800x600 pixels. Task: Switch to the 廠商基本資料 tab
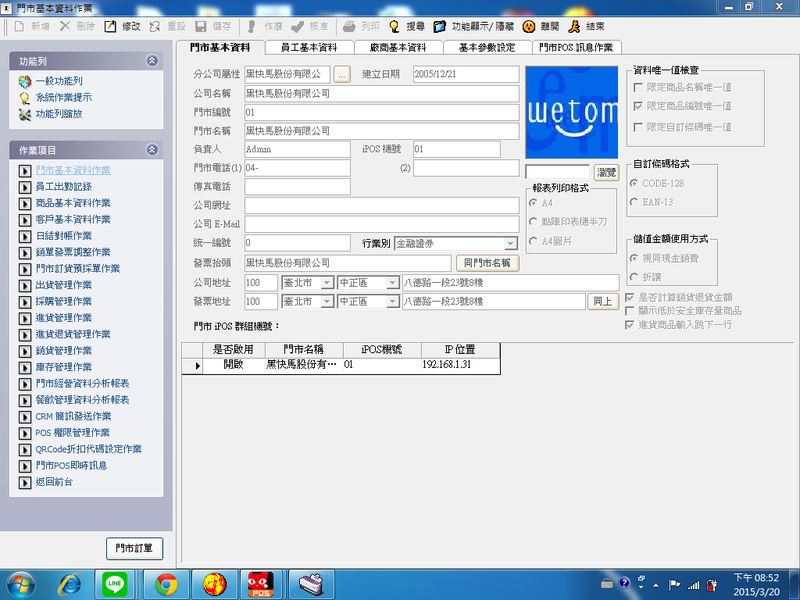(x=398, y=47)
